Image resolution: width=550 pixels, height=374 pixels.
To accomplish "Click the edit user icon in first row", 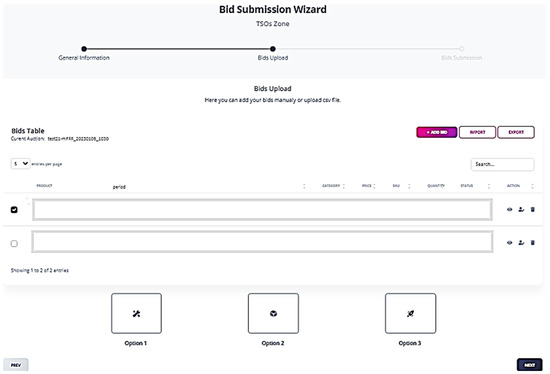I will (x=521, y=209).
